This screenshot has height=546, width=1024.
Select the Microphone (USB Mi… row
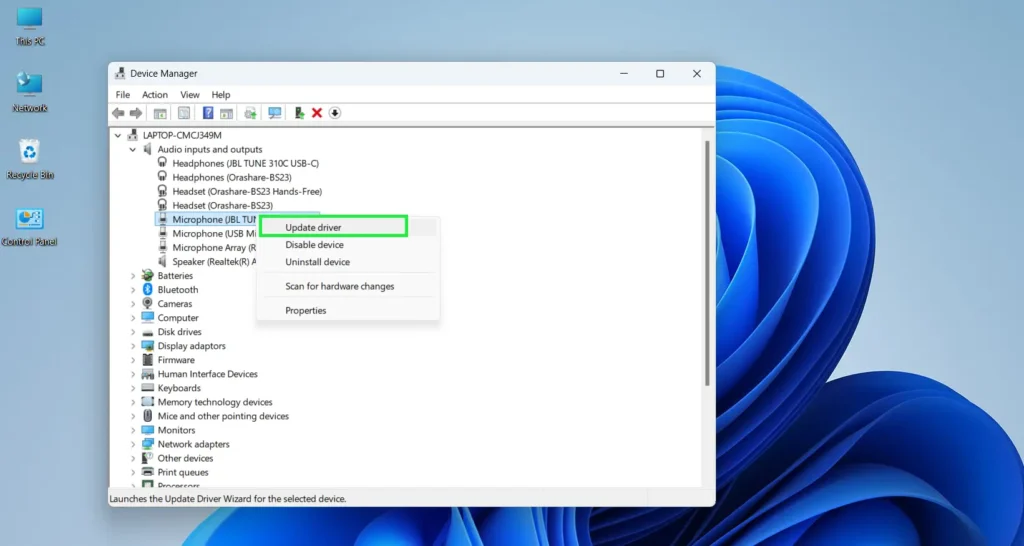[208, 233]
